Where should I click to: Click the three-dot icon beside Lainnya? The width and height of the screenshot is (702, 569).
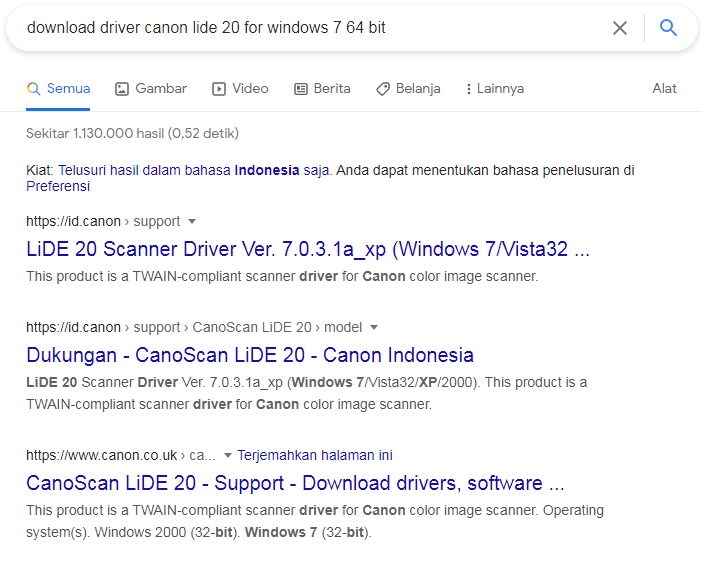click(468, 89)
